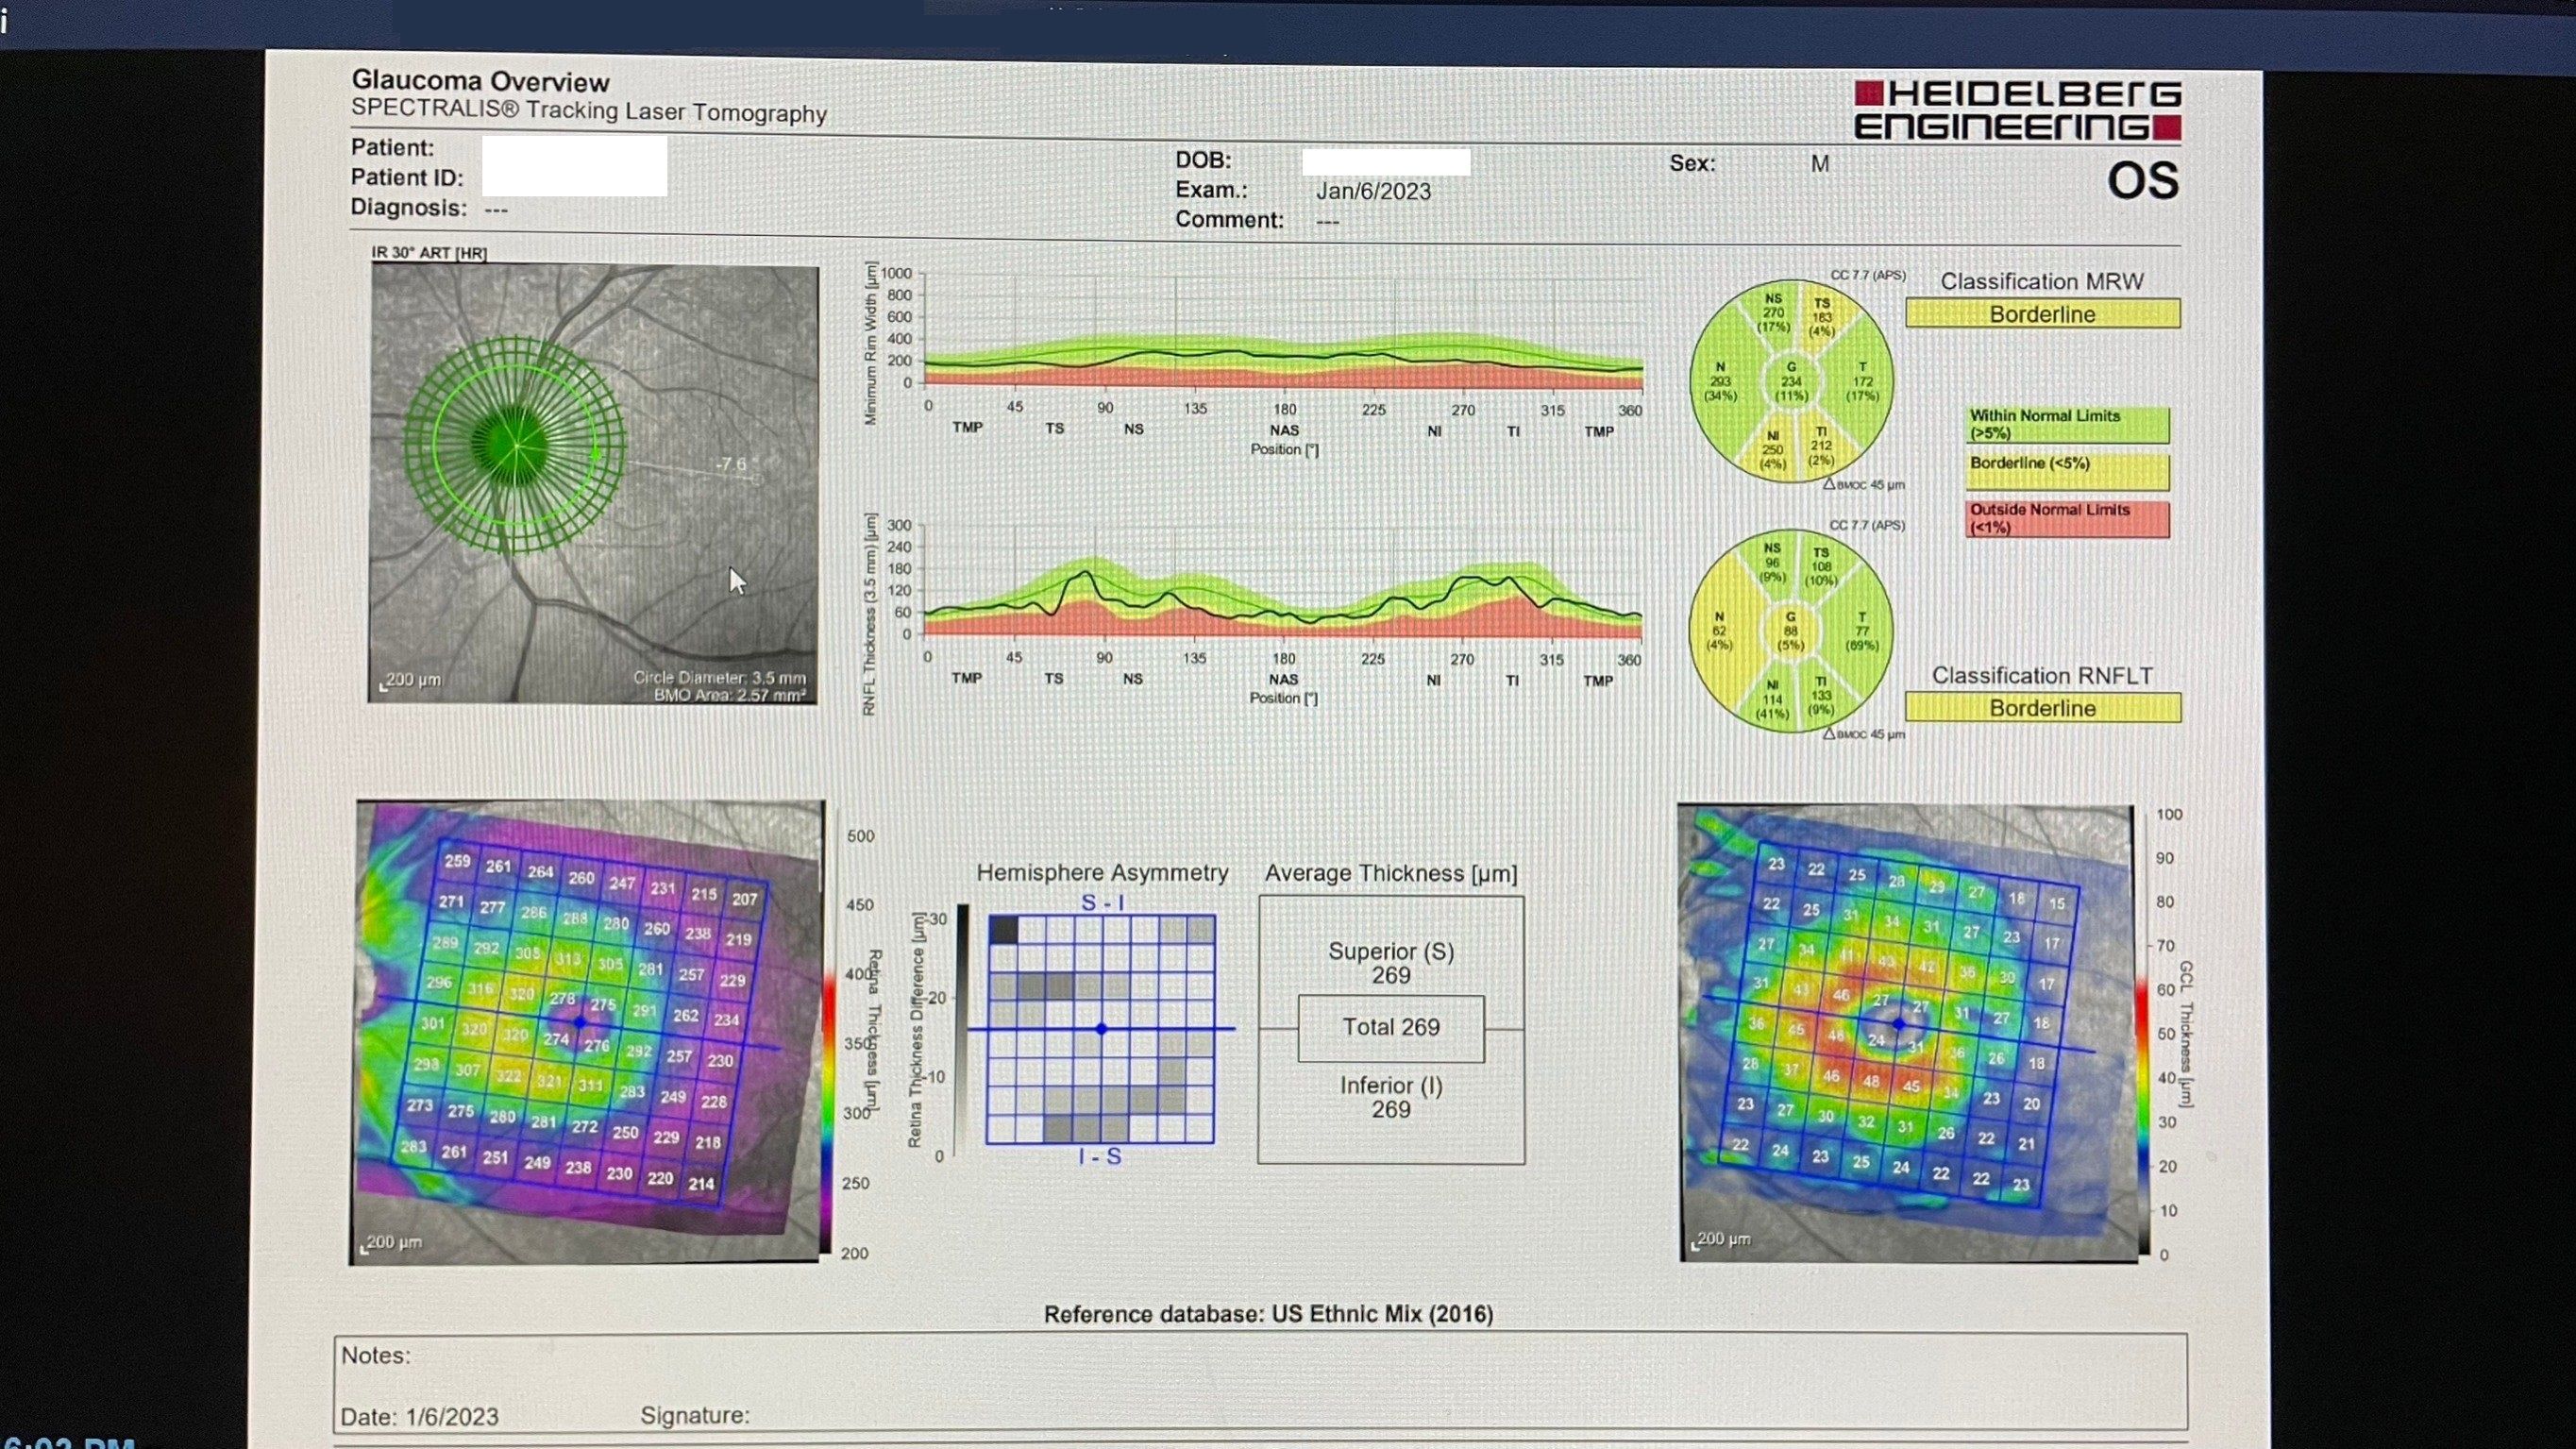Click the G center of MRW sector chart
This screenshot has width=2576, height=1449.
click(1791, 381)
